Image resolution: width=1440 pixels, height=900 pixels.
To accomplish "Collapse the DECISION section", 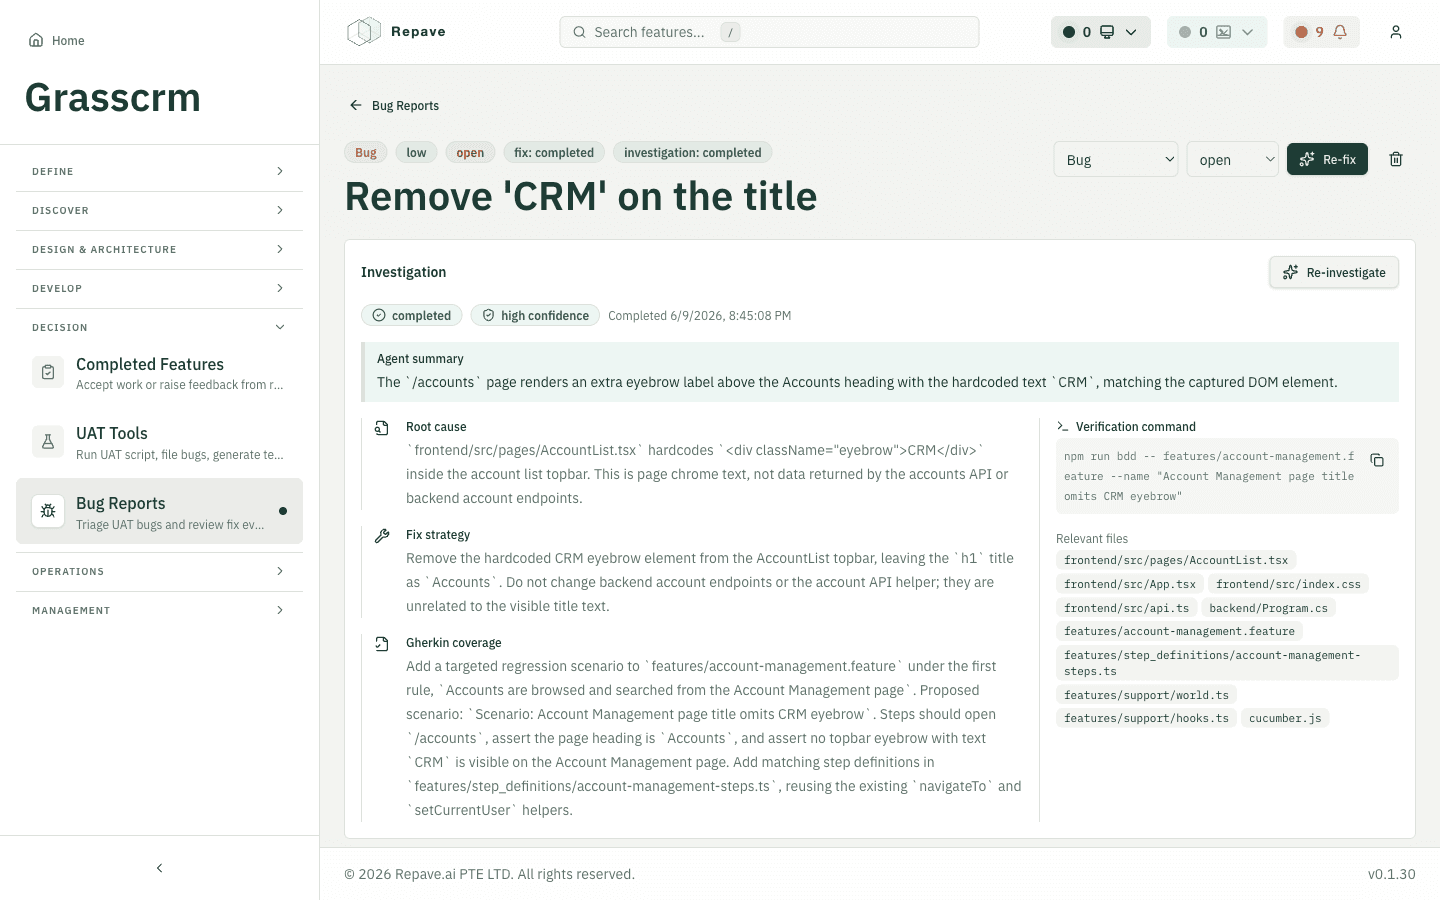I will 160,328.
